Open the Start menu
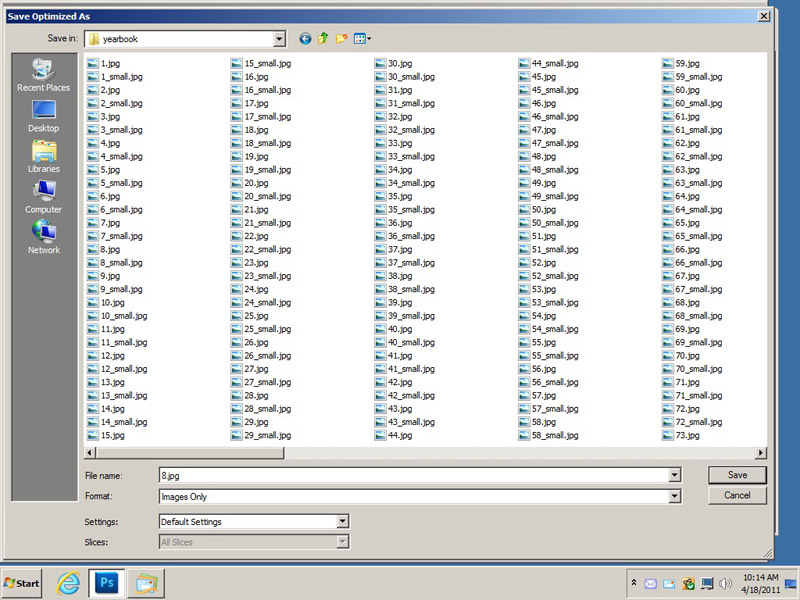This screenshot has width=800, height=600. pyautogui.click(x=21, y=583)
